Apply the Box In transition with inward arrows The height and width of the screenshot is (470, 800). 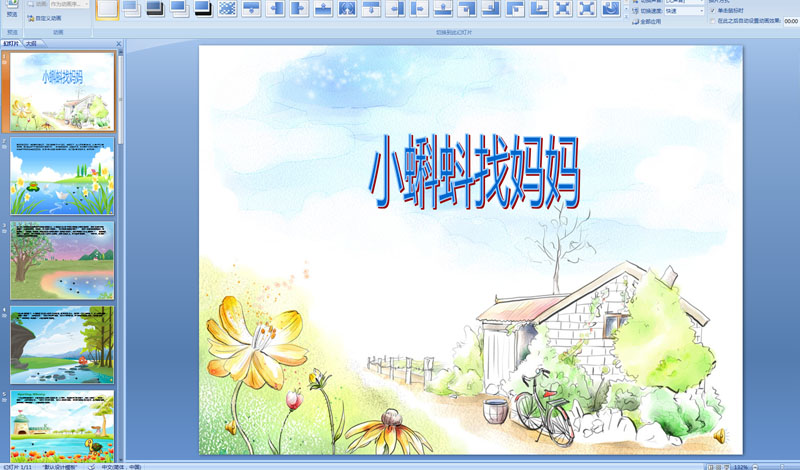click(563, 9)
